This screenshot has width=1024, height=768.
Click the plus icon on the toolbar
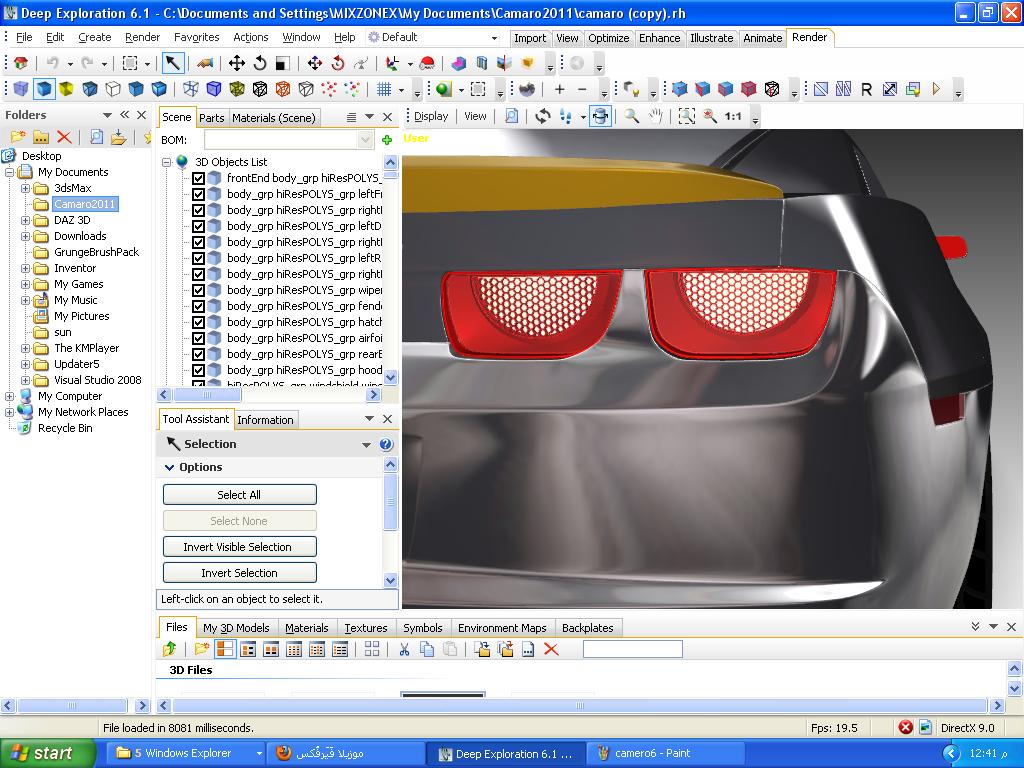click(560, 89)
